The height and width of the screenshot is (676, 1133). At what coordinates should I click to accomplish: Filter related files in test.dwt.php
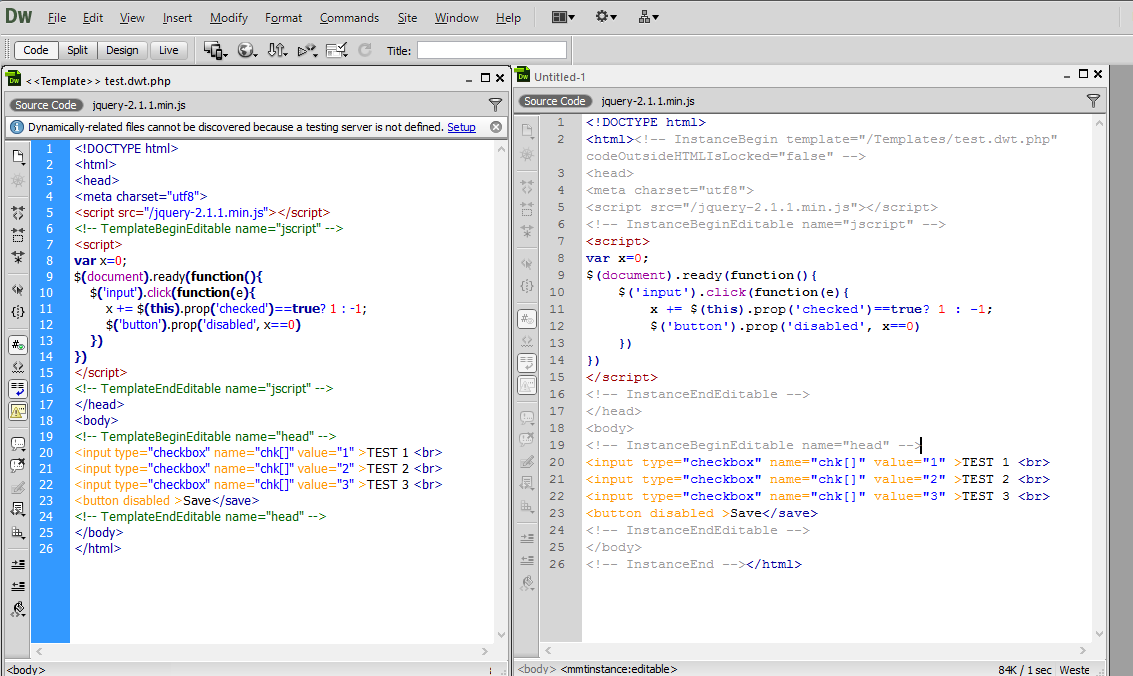[x=495, y=105]
